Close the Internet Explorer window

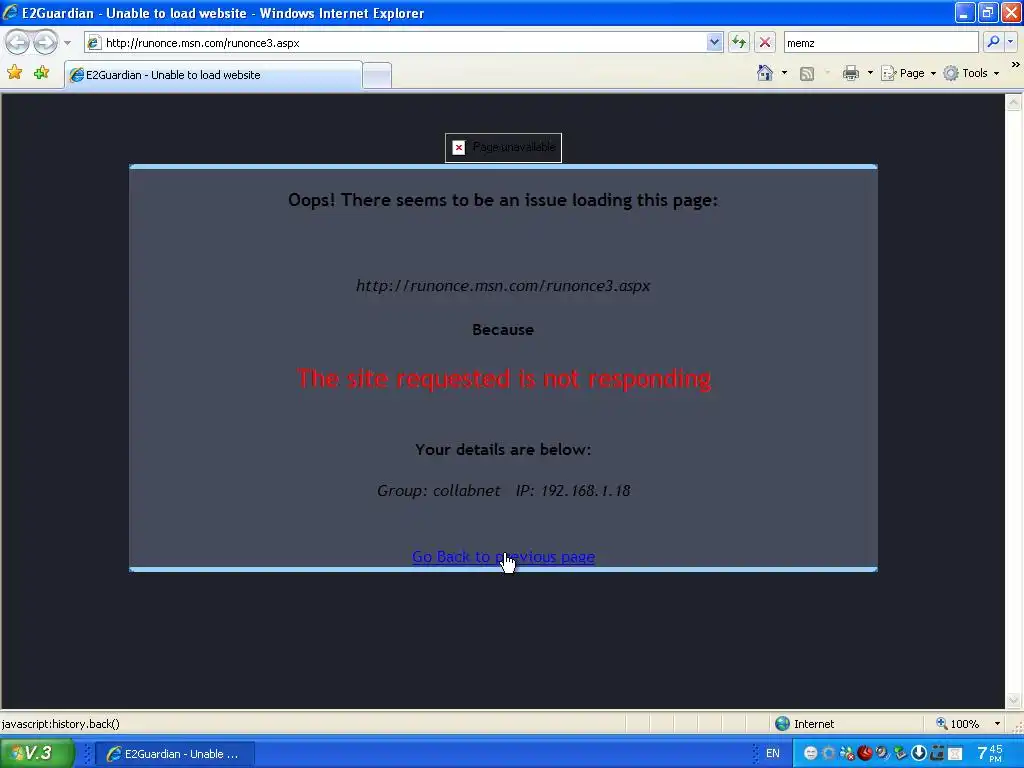coord(1011,12)
